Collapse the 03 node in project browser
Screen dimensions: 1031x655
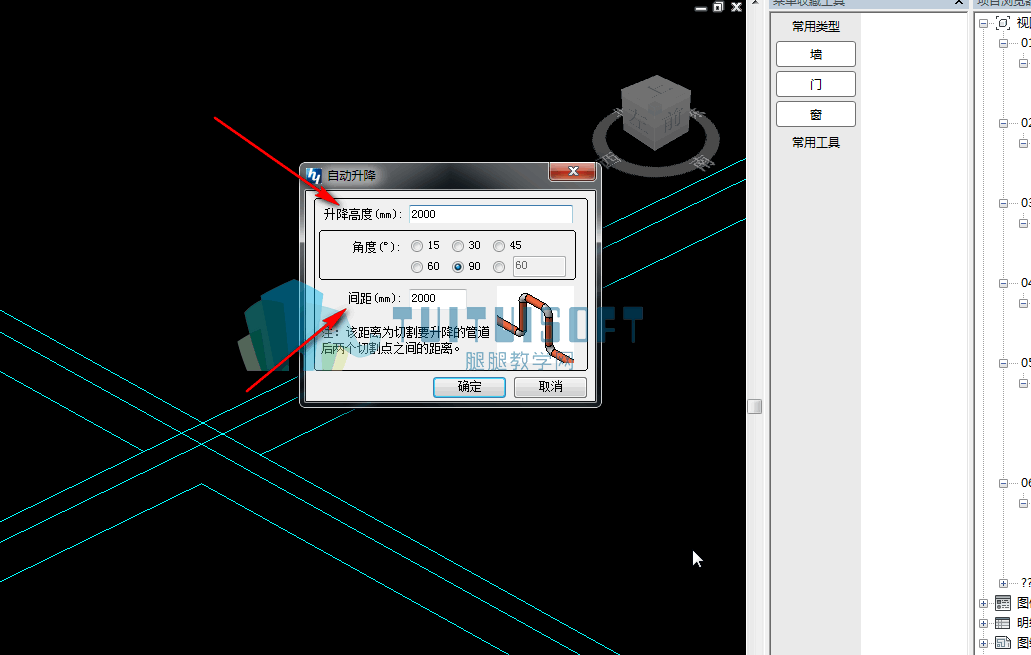point(1003,203)
